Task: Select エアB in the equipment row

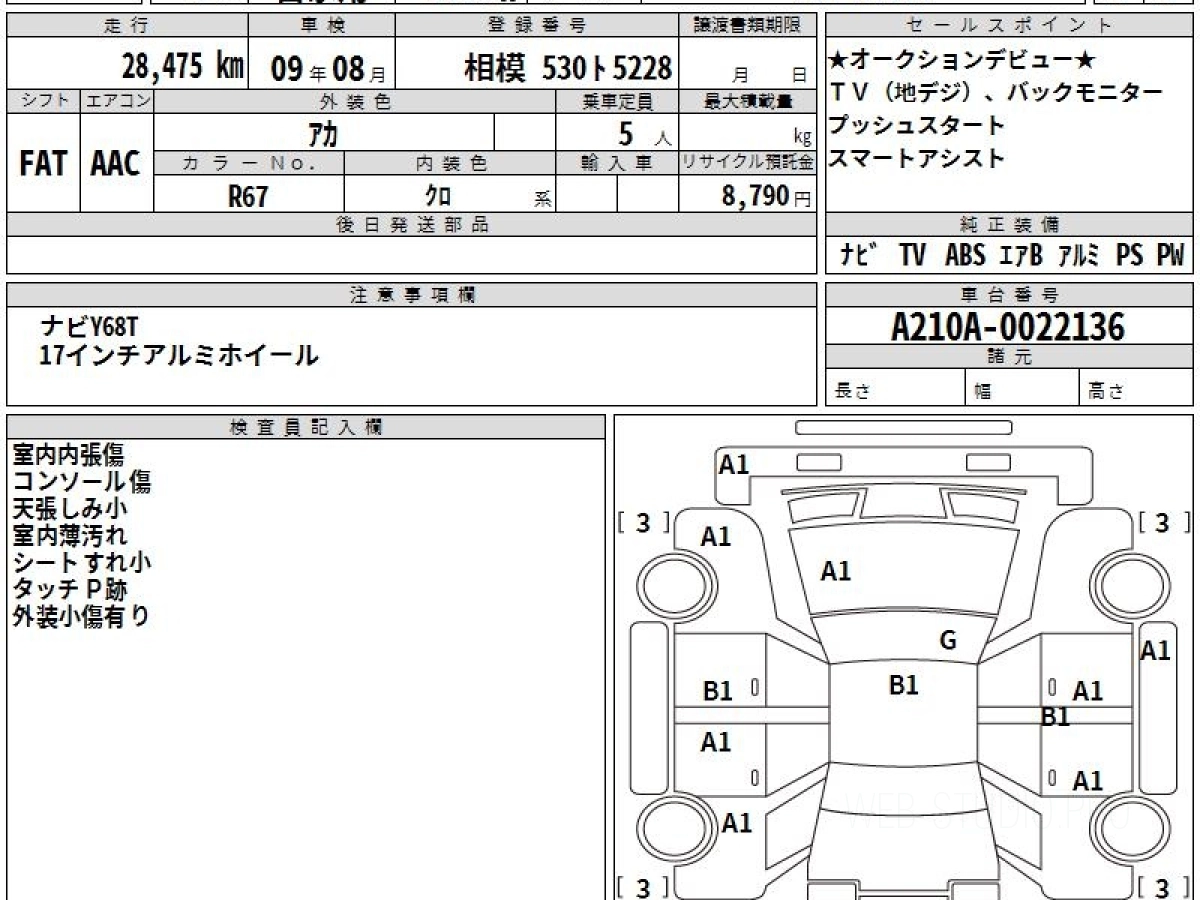Action: [x=1020, y=255]
